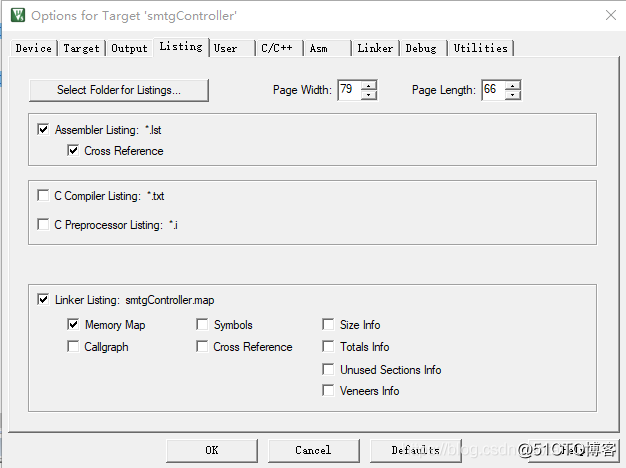This screenshot has height=468, width=626.
Task: Open the C/C++ tab
Action: click(279, 48)
